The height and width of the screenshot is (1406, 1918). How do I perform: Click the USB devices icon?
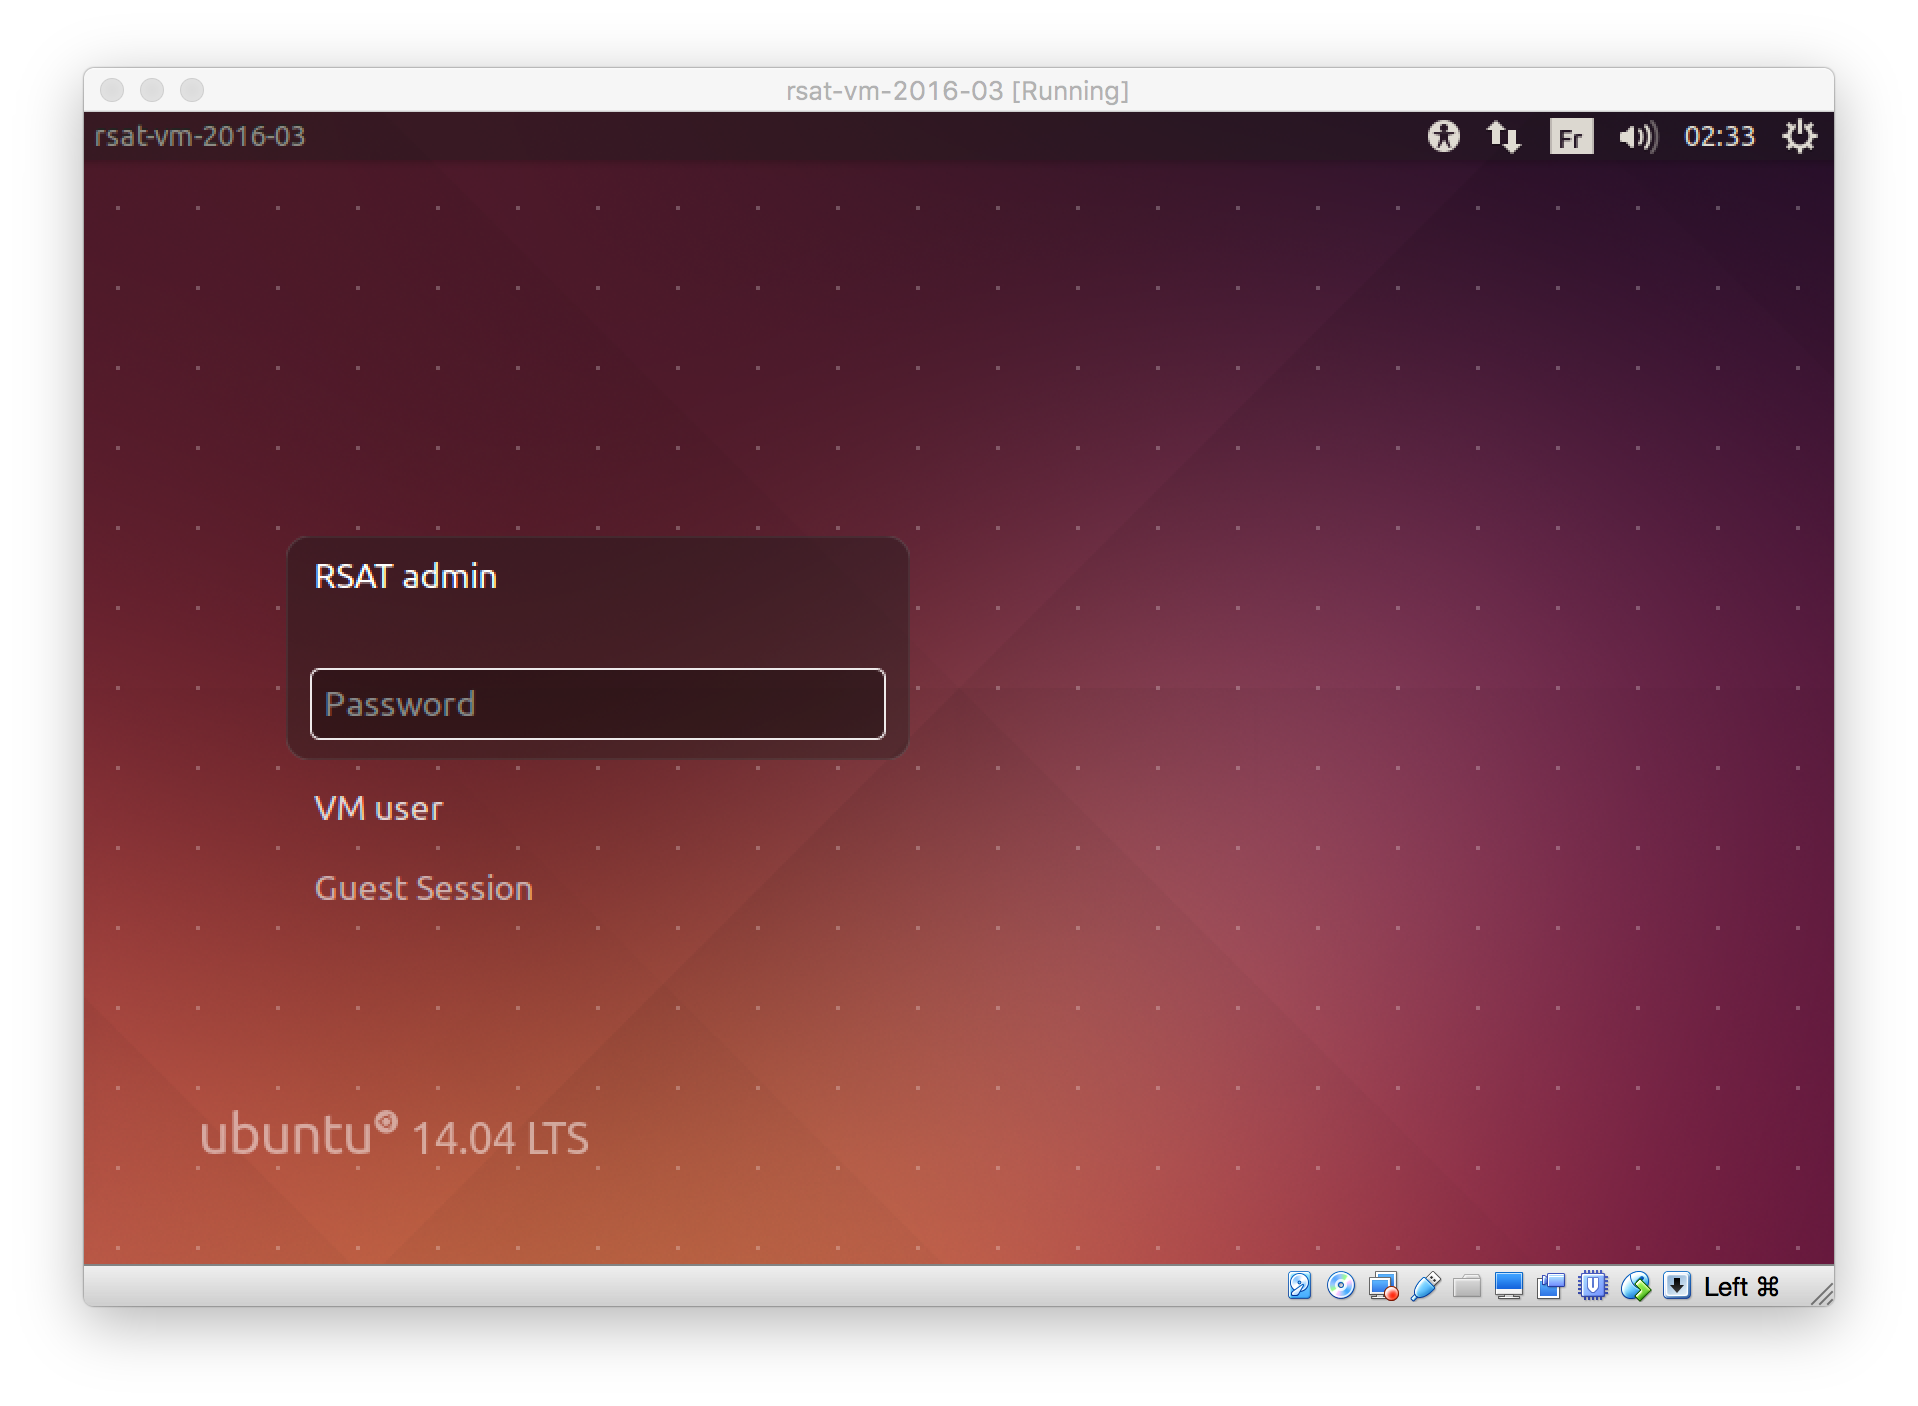(1425, 1286)
